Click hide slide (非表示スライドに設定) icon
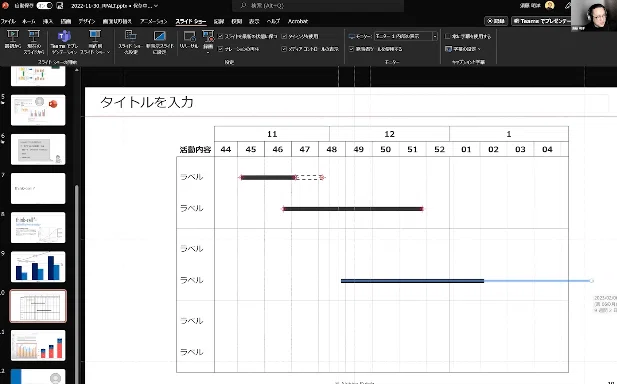This screenshot has width=617, height=384. coord(159,36)
